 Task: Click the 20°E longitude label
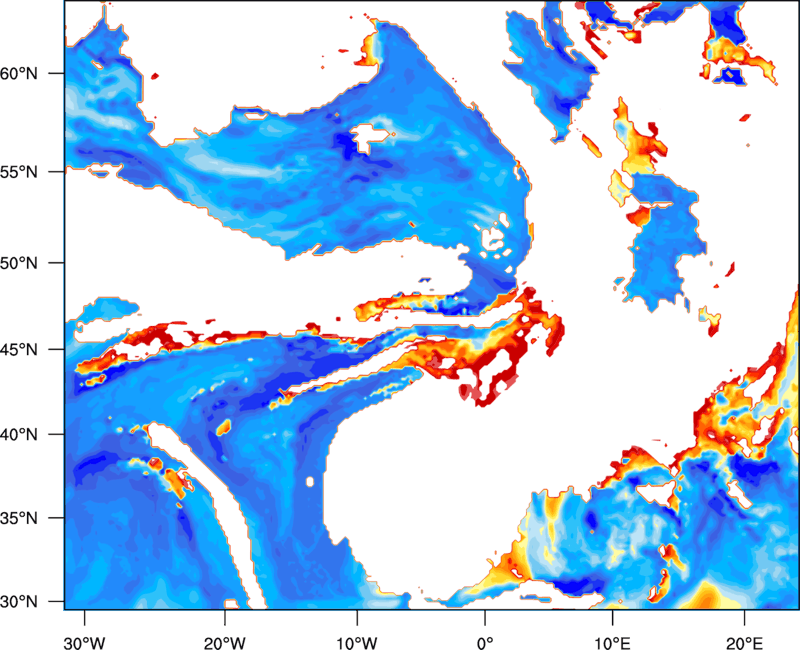pyautogui.click(x=744, y=642)
